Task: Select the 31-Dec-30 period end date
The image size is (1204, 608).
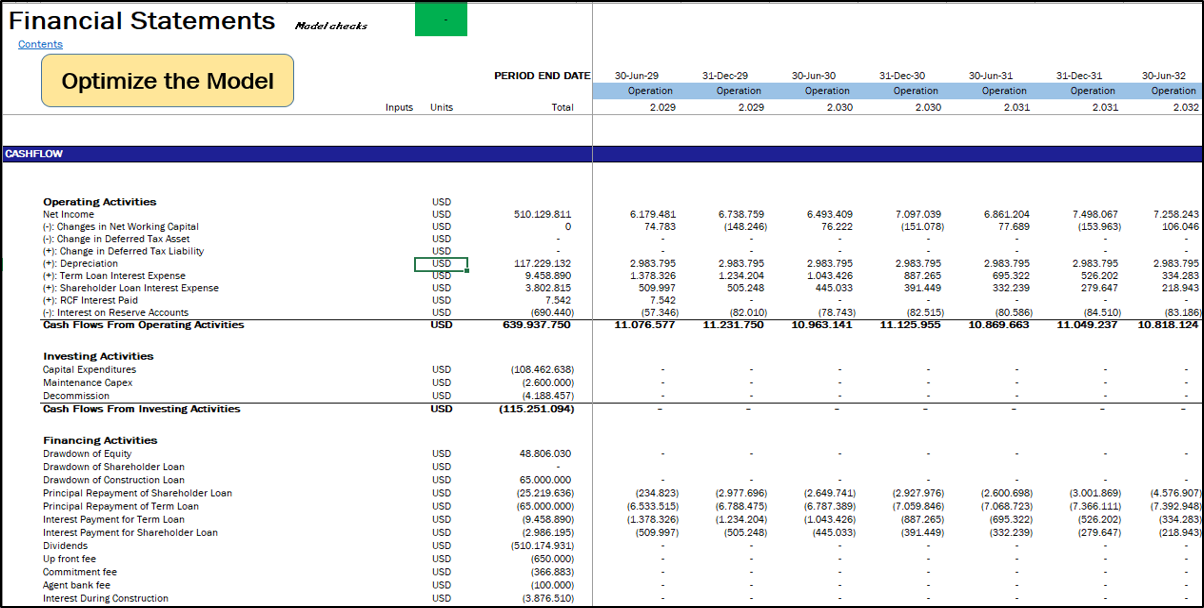Action: pyautogui.click(x=902, y=76)
